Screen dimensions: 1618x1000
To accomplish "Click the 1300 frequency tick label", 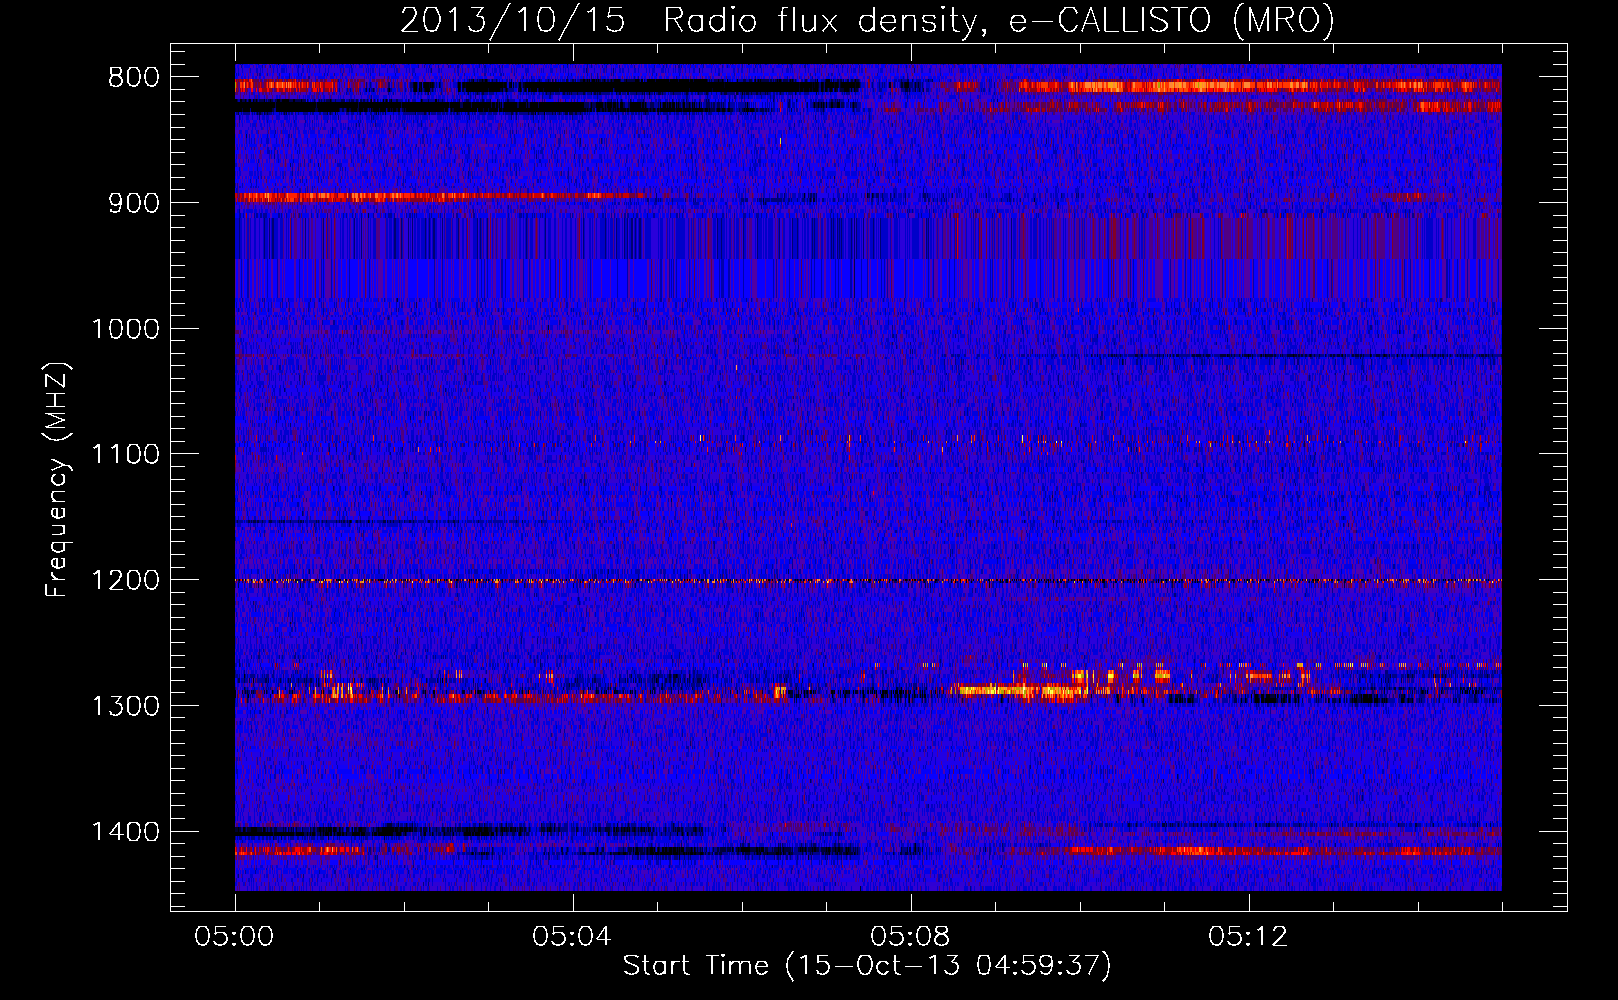I will point(125,706).
